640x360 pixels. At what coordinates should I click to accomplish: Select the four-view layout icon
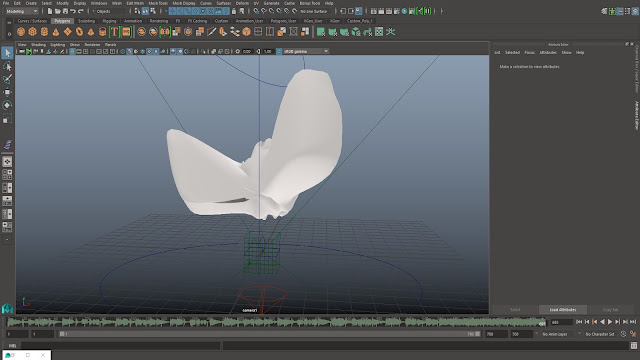(x=7, y=175)
